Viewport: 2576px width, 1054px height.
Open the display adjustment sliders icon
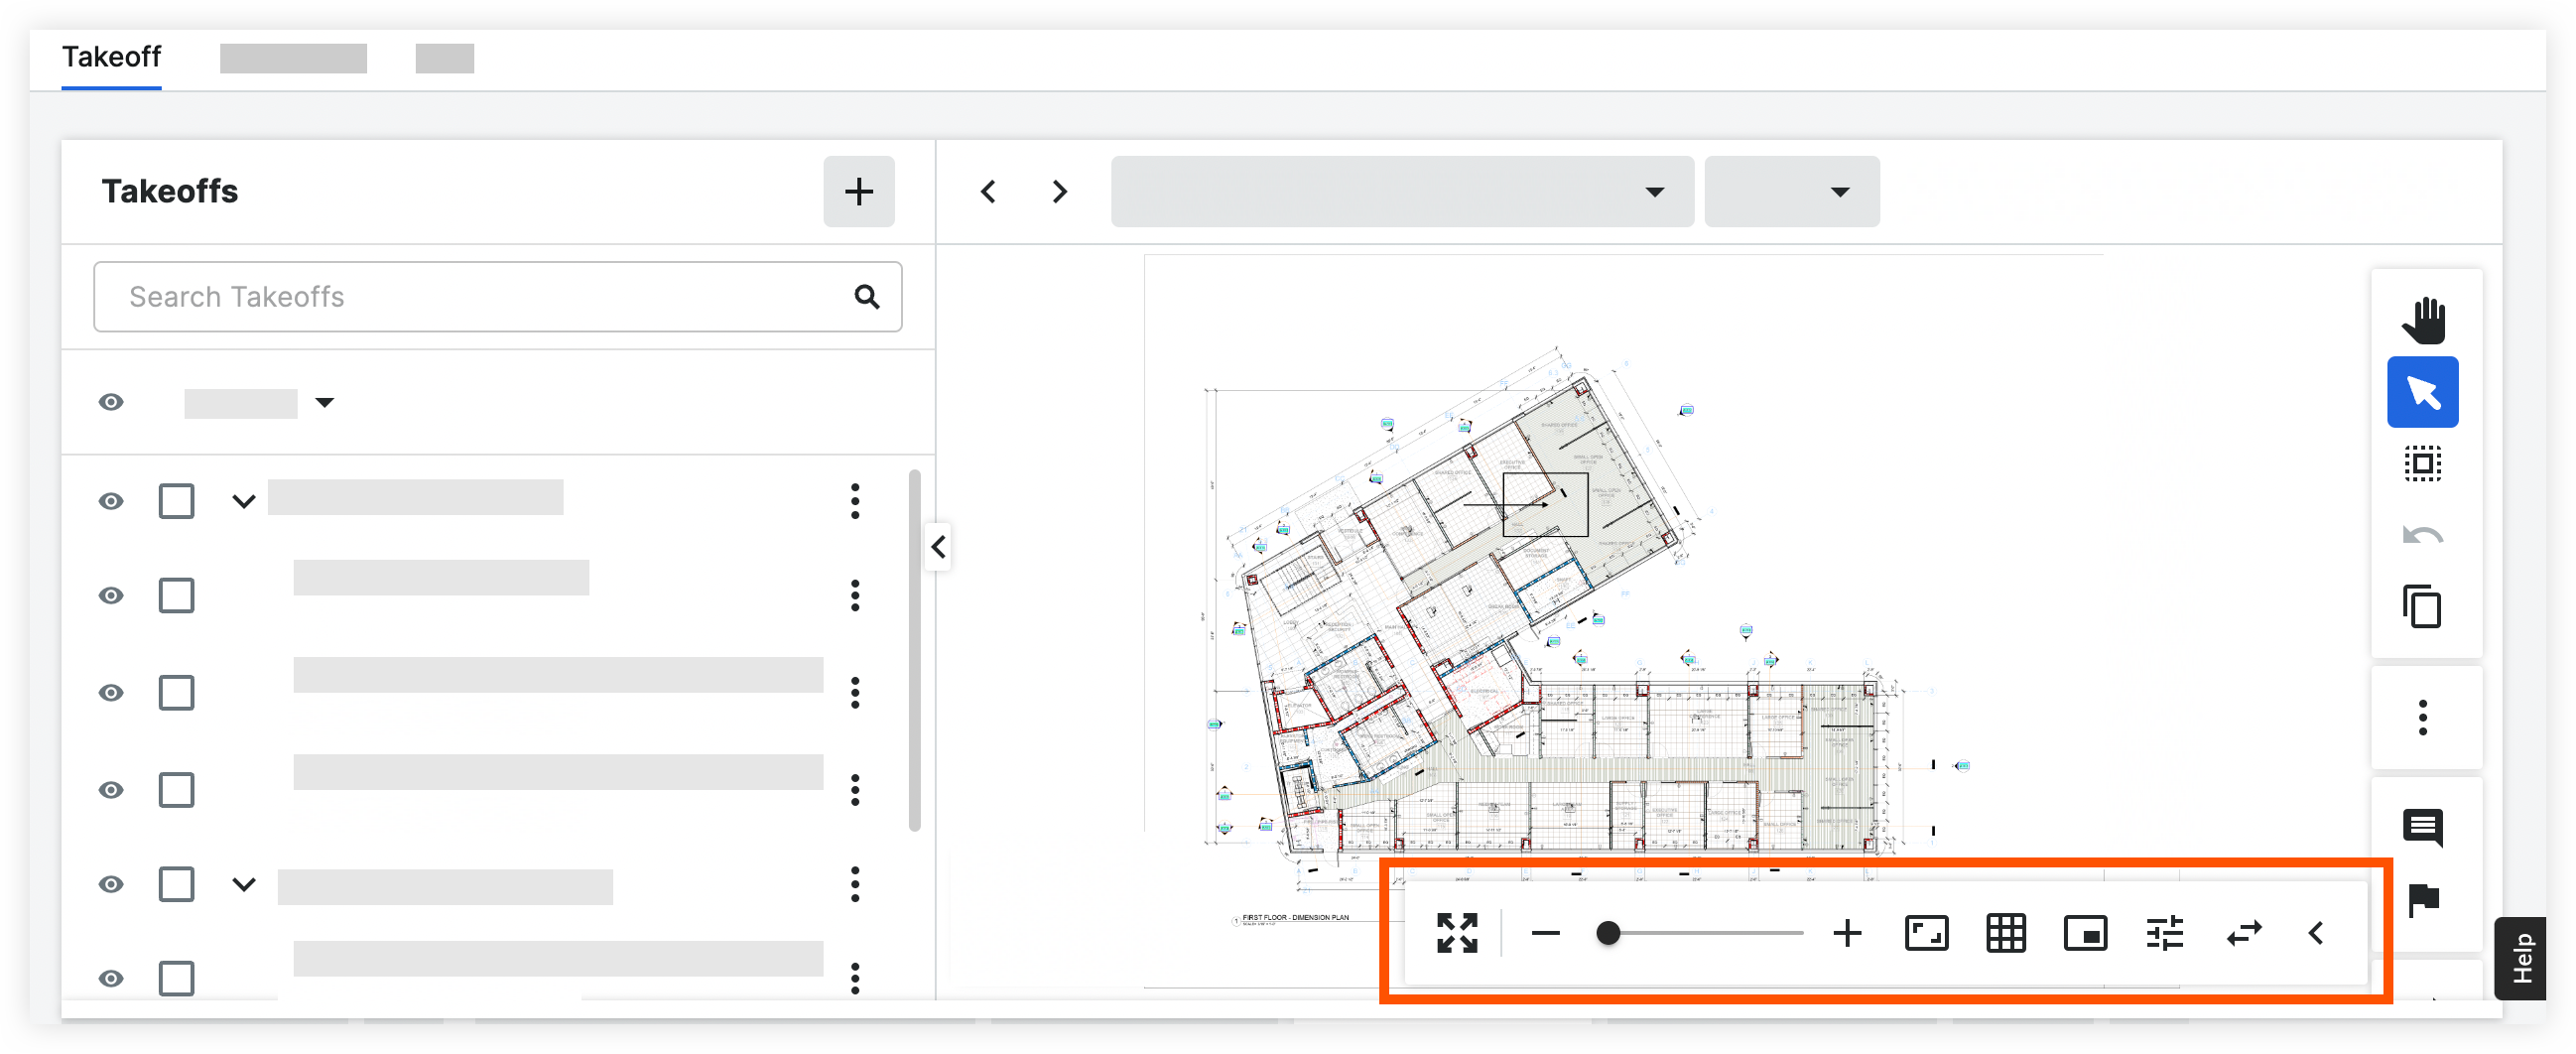[x=2164, y=933]
